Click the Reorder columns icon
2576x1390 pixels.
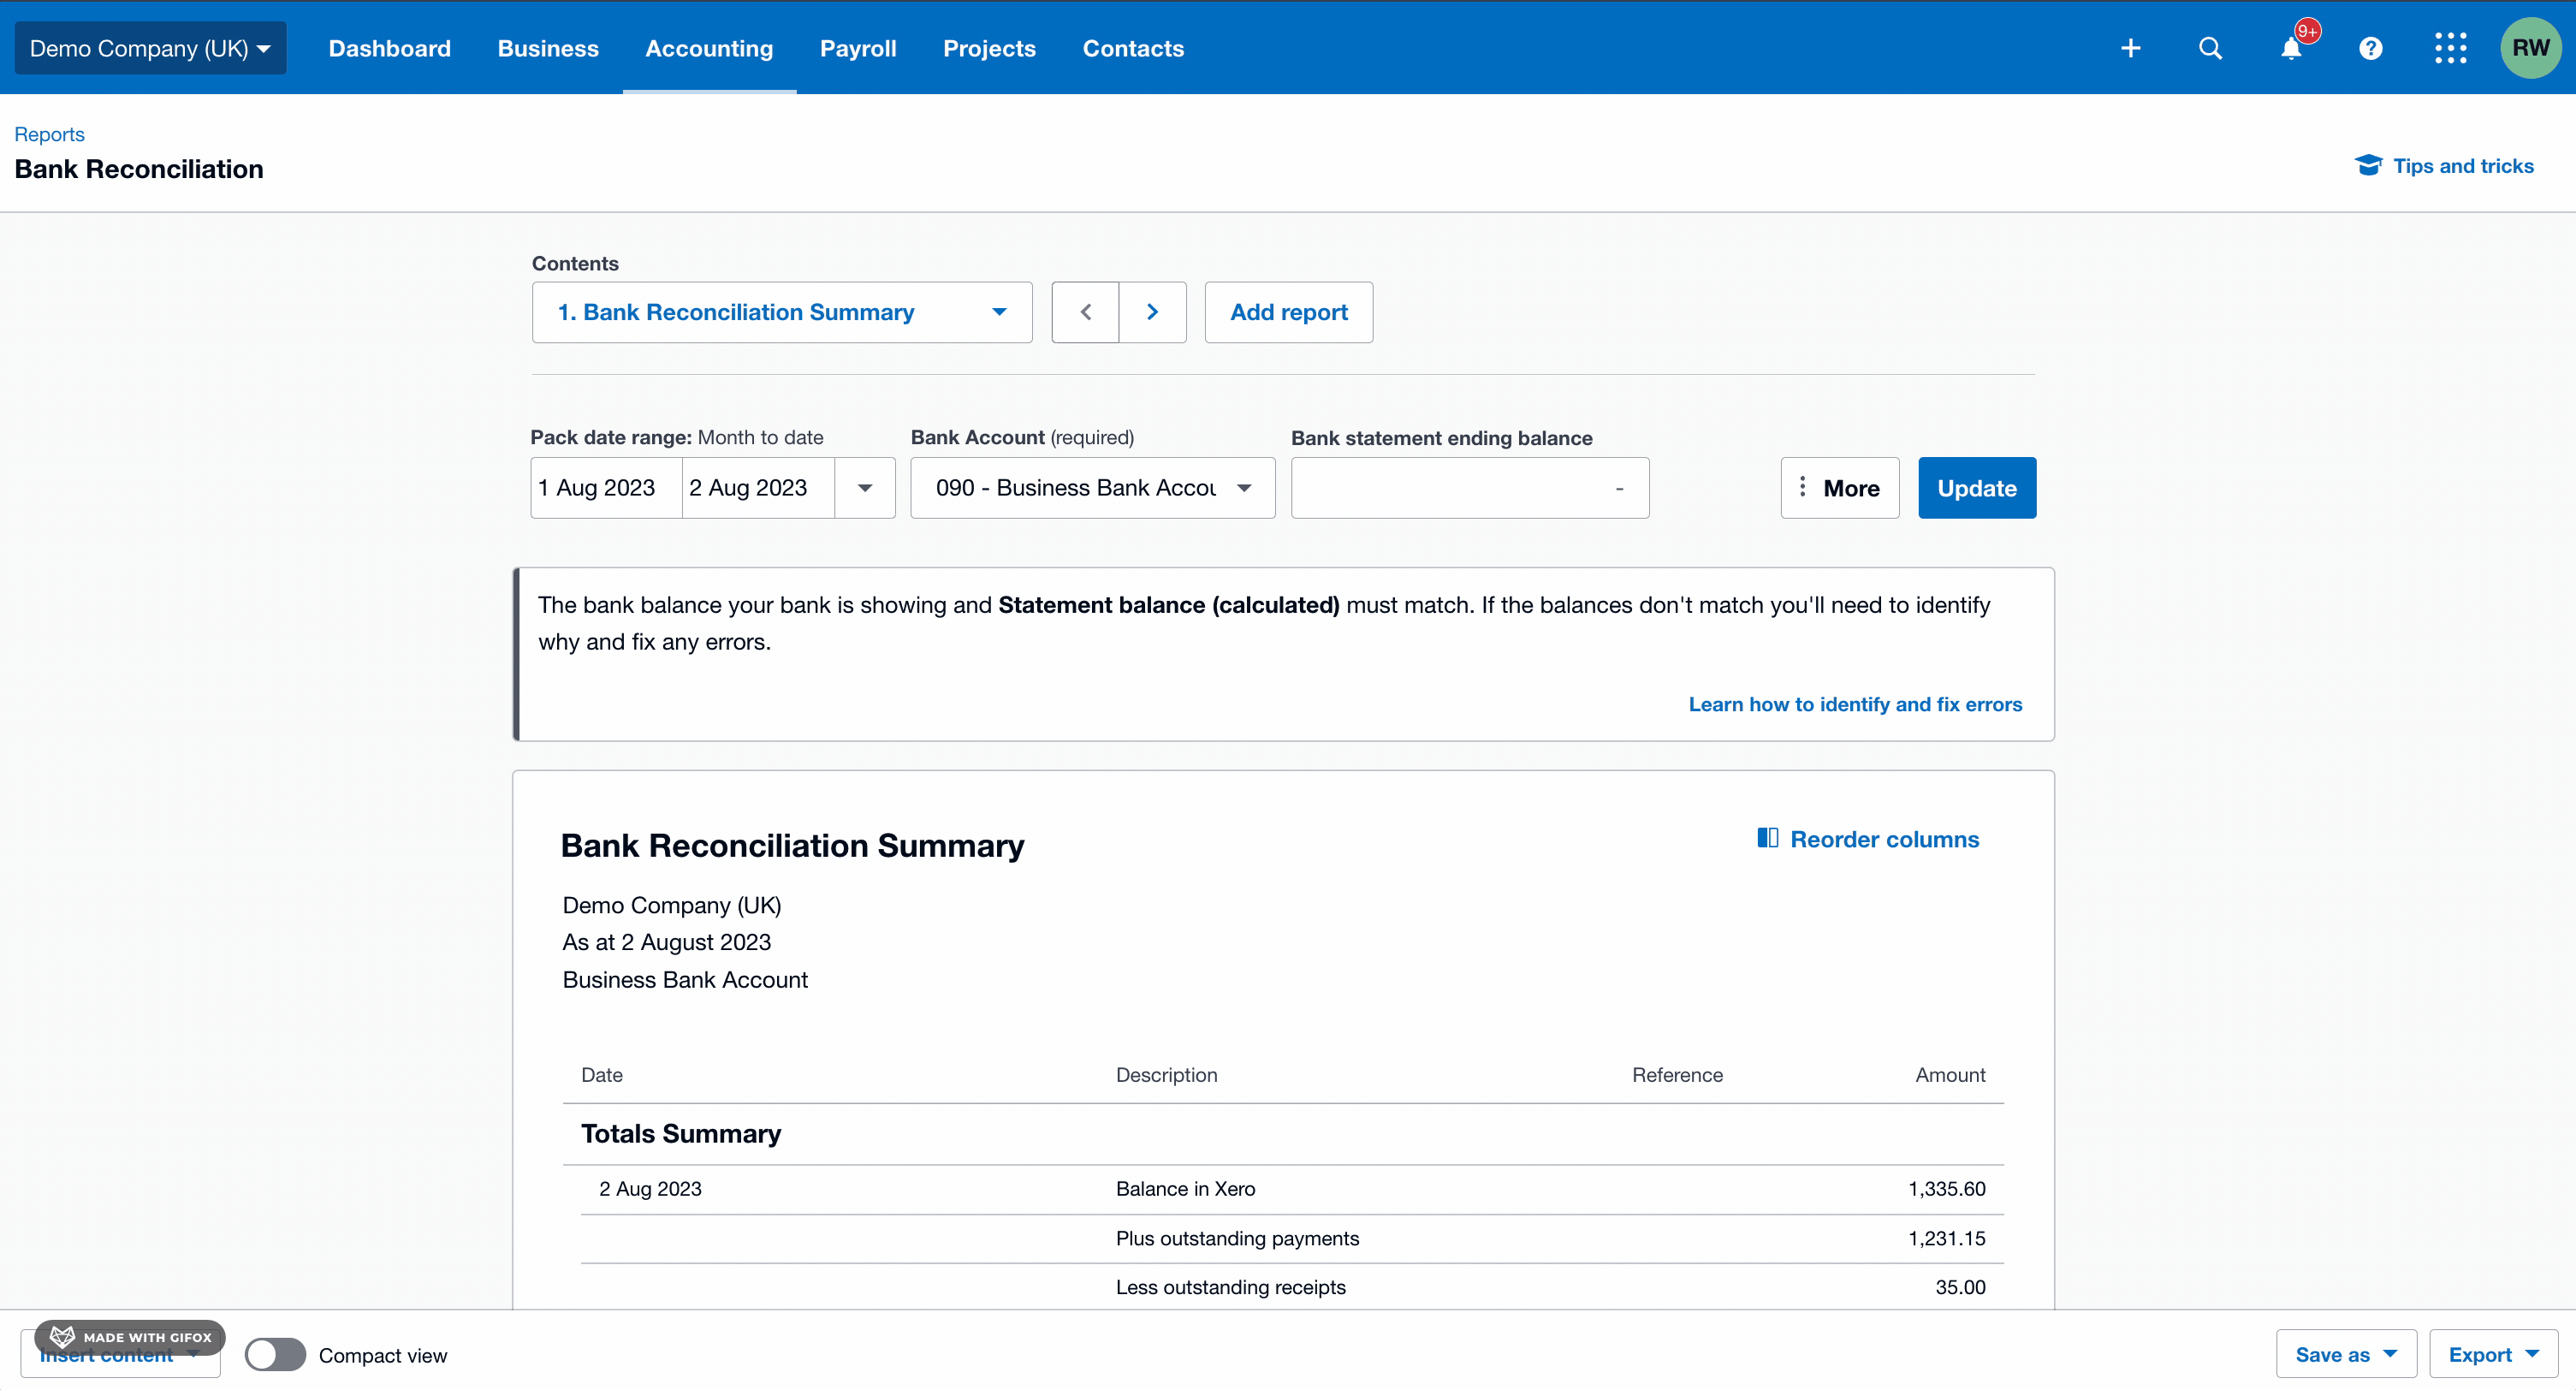click(1767, 838)
